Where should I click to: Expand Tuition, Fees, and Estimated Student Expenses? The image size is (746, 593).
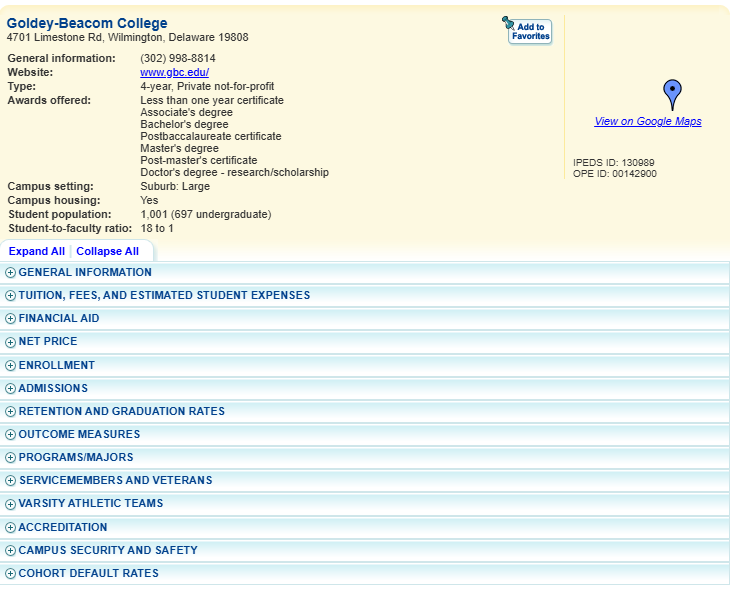point(364,295)
